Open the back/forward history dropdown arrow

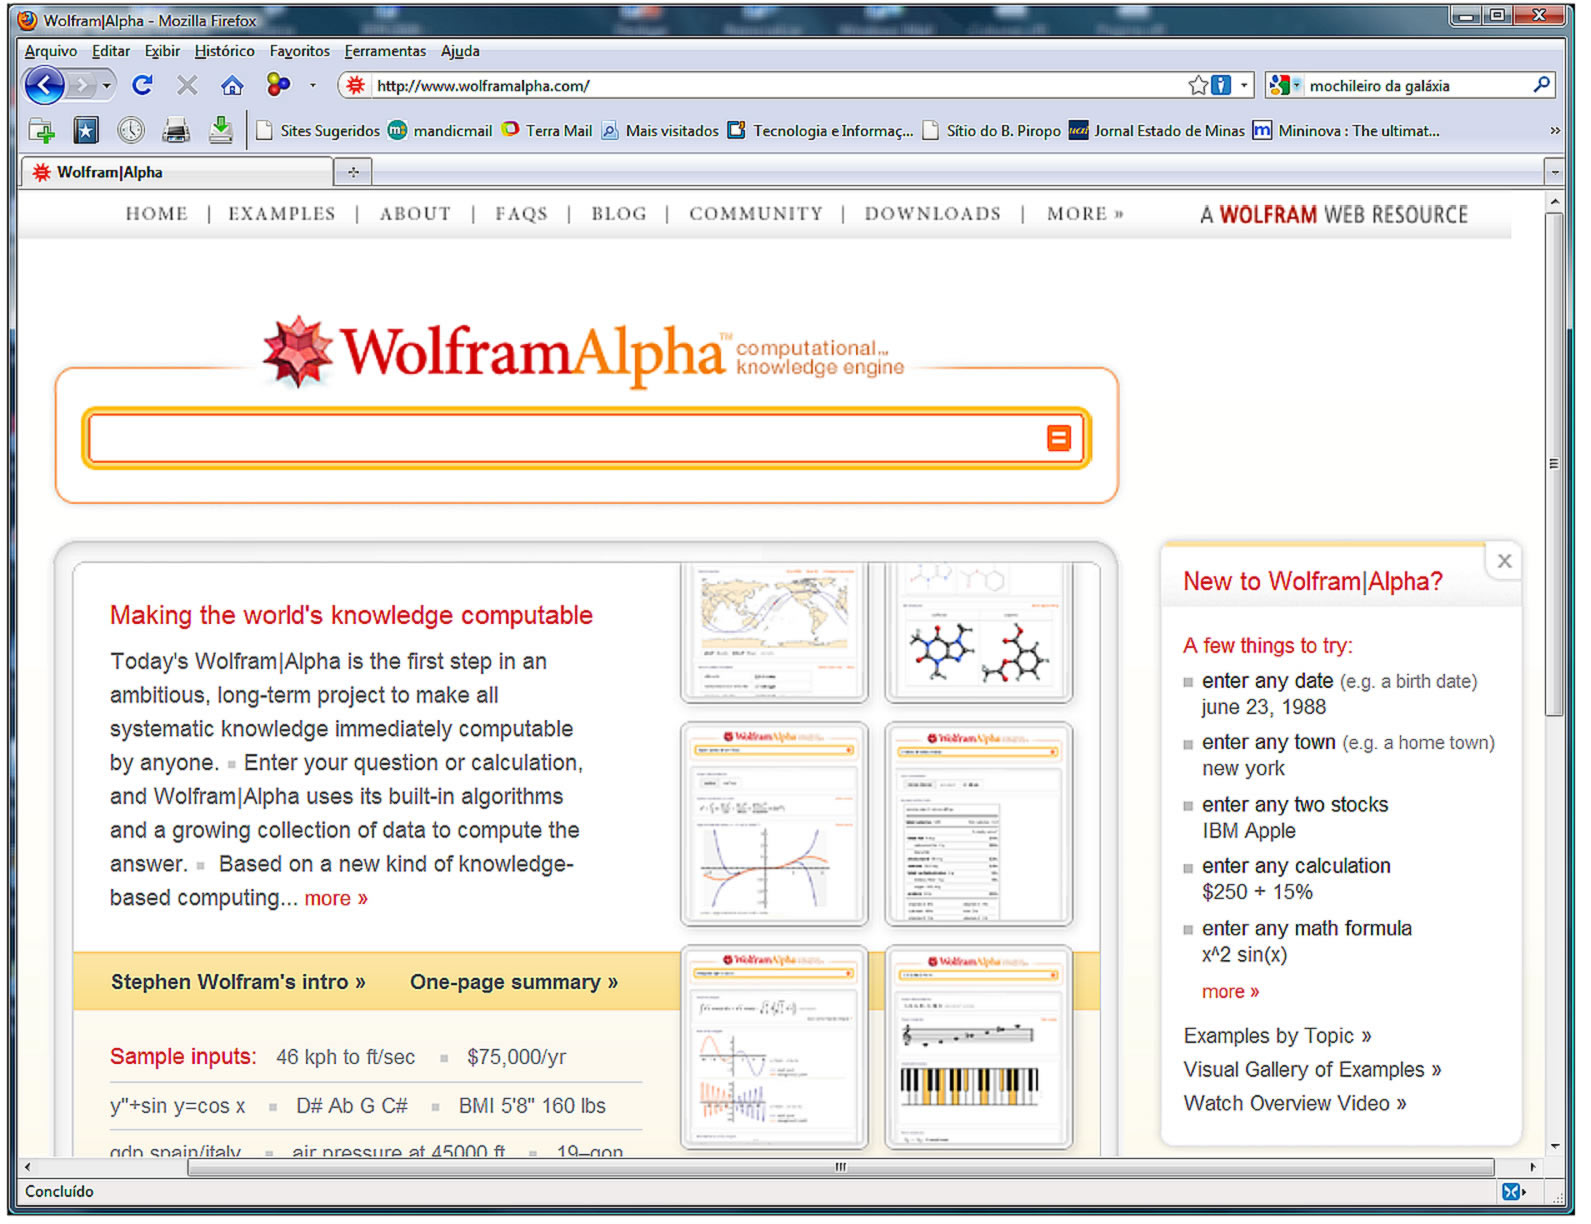pos(106,86)
